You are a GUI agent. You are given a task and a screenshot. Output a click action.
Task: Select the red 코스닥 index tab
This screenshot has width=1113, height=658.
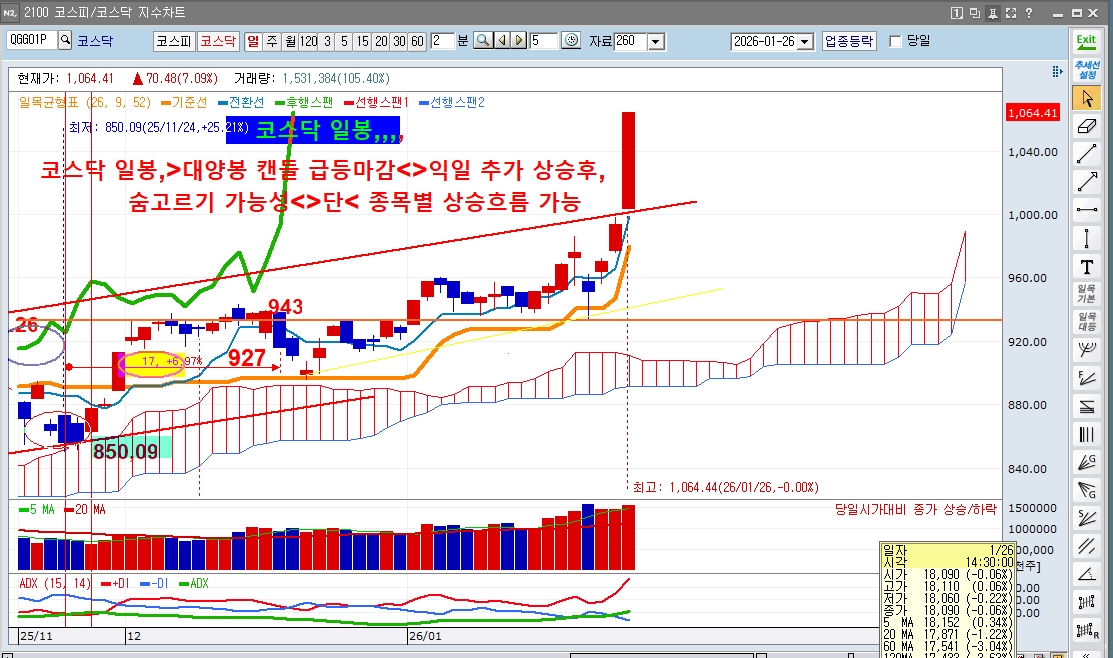(218, 41)
